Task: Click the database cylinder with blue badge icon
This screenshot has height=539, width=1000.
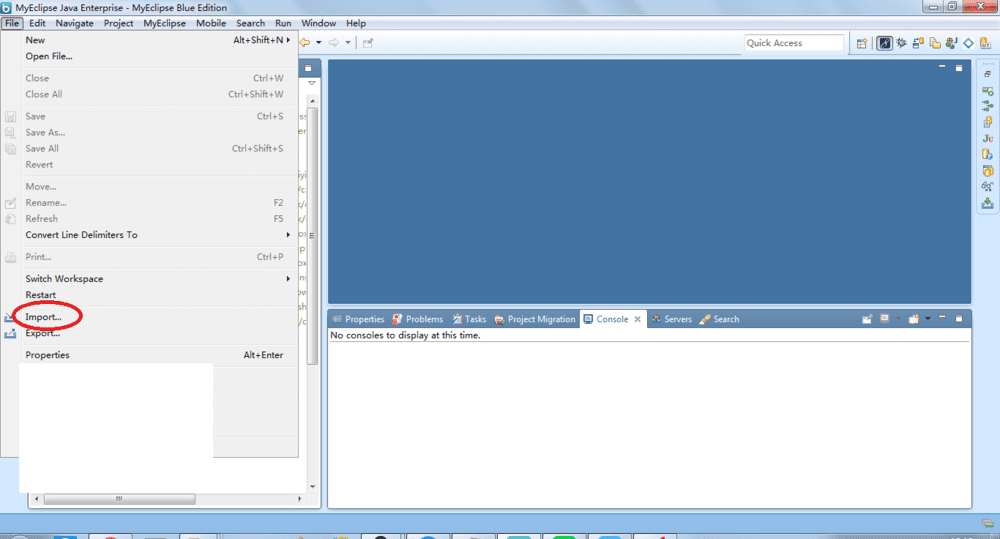Action: [987, 154]
